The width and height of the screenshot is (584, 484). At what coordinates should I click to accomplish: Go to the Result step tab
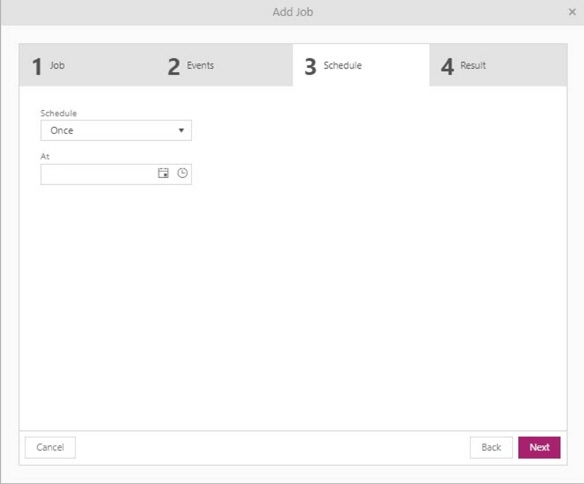[498, 65]
